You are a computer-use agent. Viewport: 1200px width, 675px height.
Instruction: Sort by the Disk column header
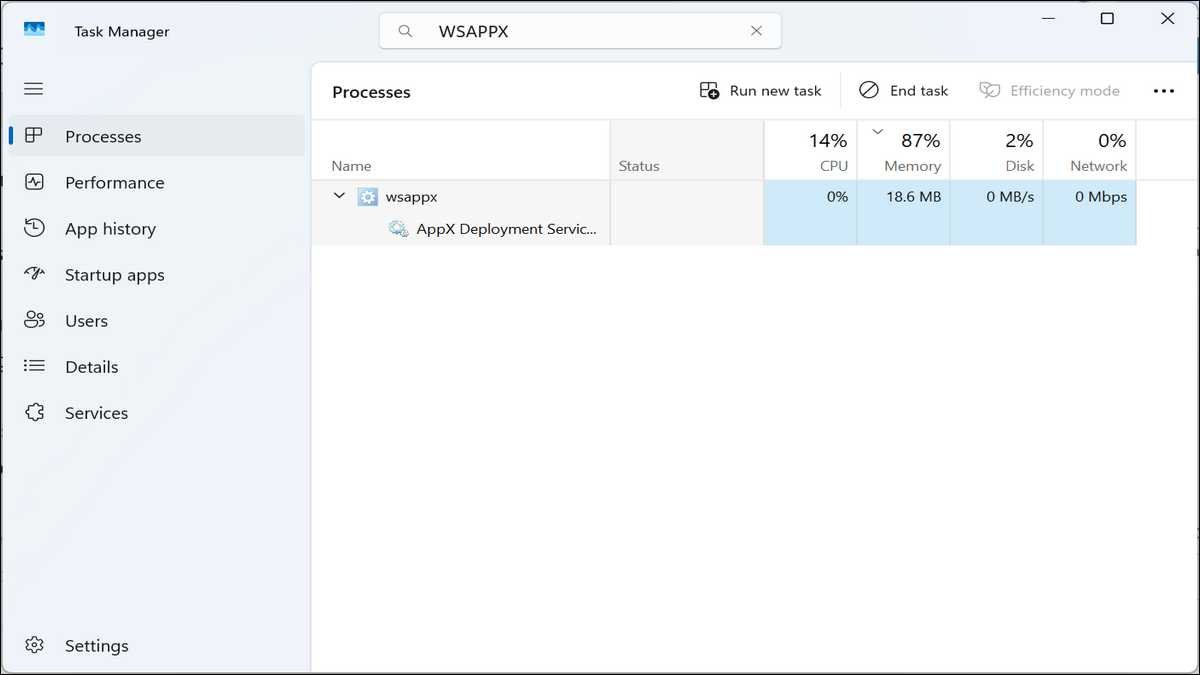996,150
